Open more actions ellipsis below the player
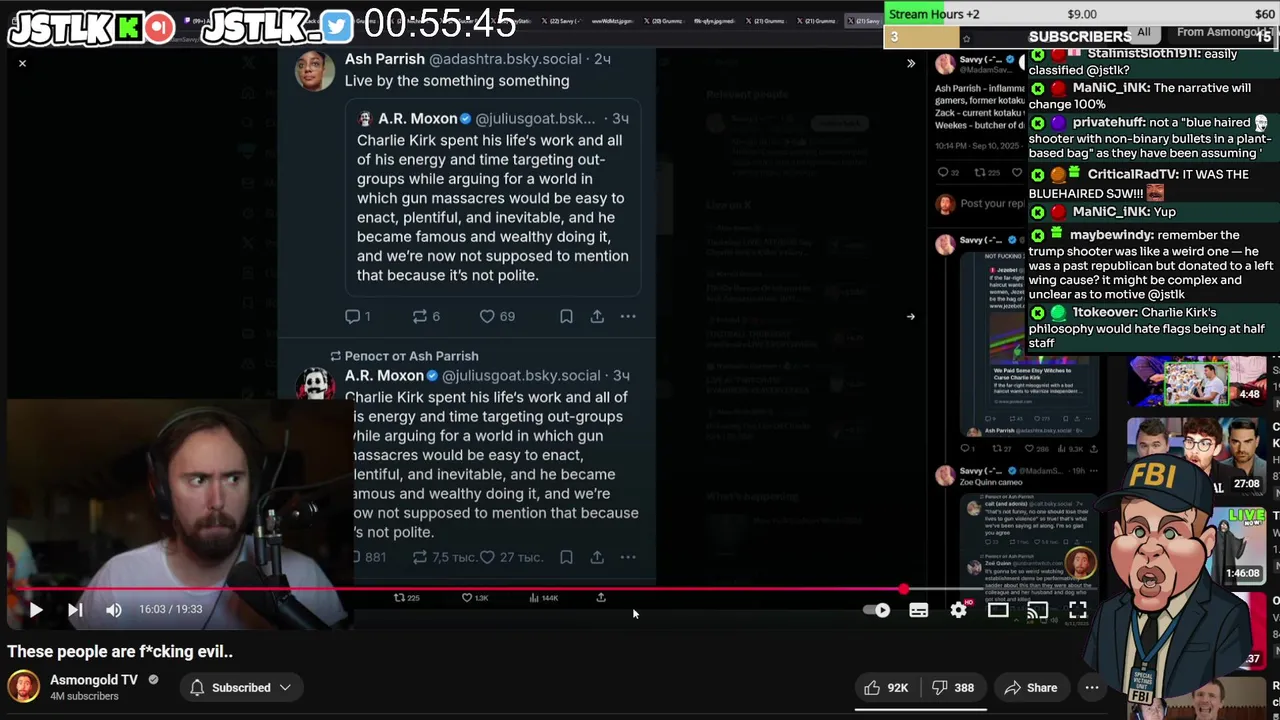The image size is (1280, 720). tap(1092, 688)
